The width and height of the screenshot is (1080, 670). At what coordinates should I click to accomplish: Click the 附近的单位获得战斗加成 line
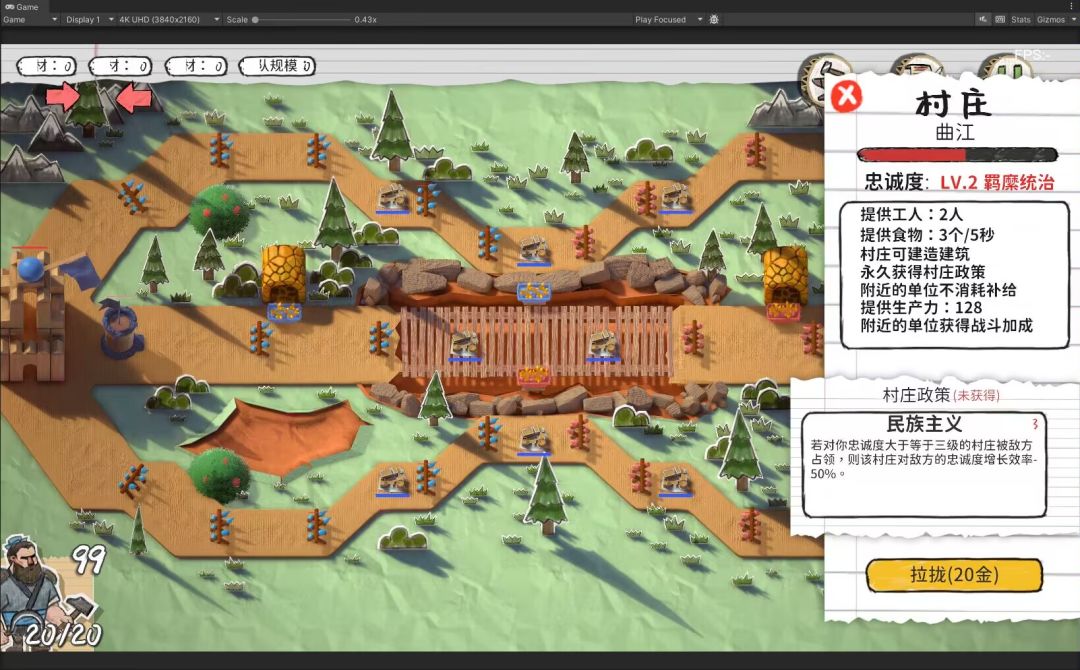click(946, 325)
